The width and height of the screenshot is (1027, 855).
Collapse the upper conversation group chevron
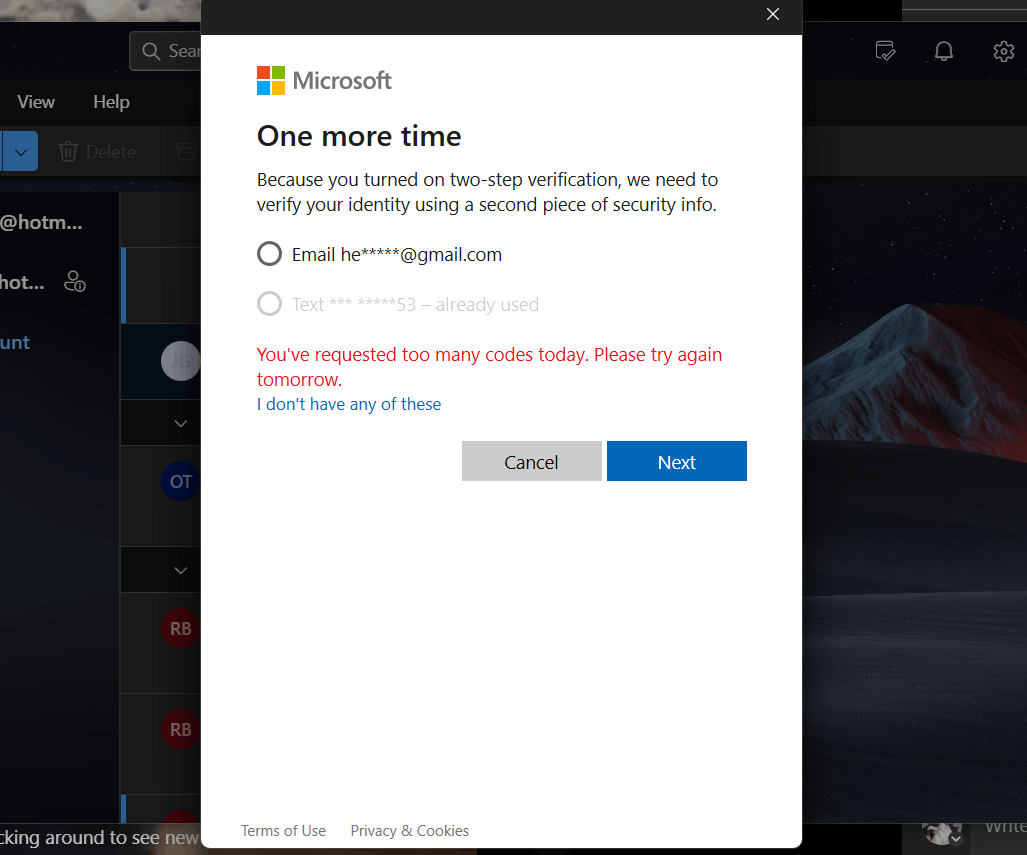tap(180, 423)
